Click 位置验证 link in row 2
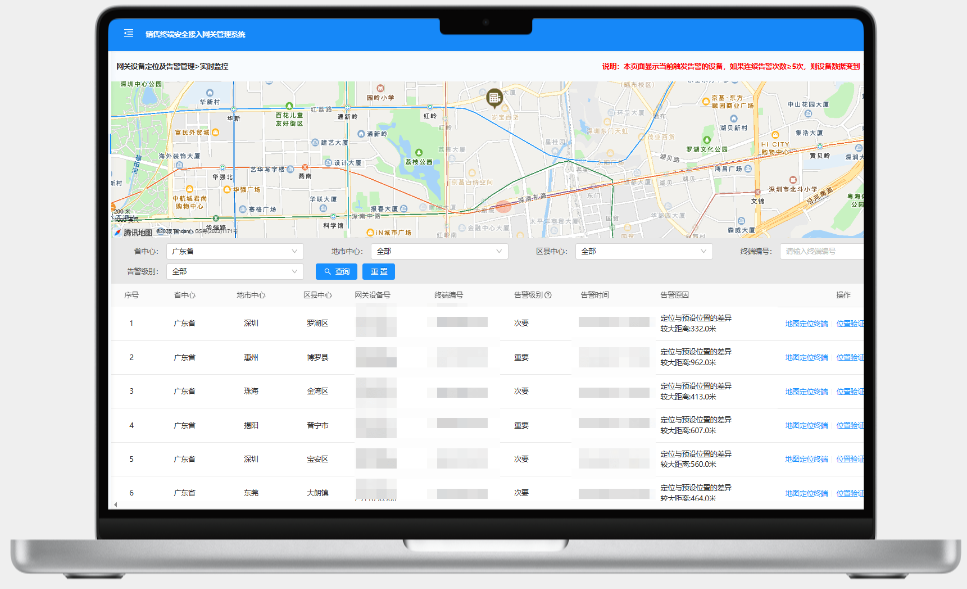Image resolution: width=967 pixels, height=589 pixels. [849, 357]
